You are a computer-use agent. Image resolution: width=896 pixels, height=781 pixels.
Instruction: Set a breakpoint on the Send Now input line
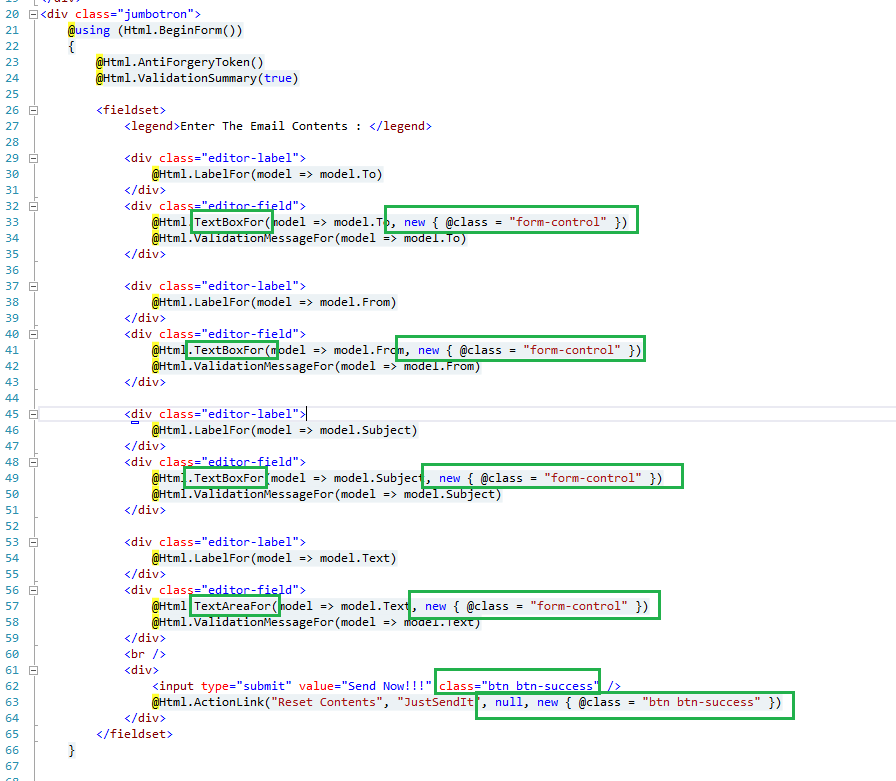pos(8,686)
